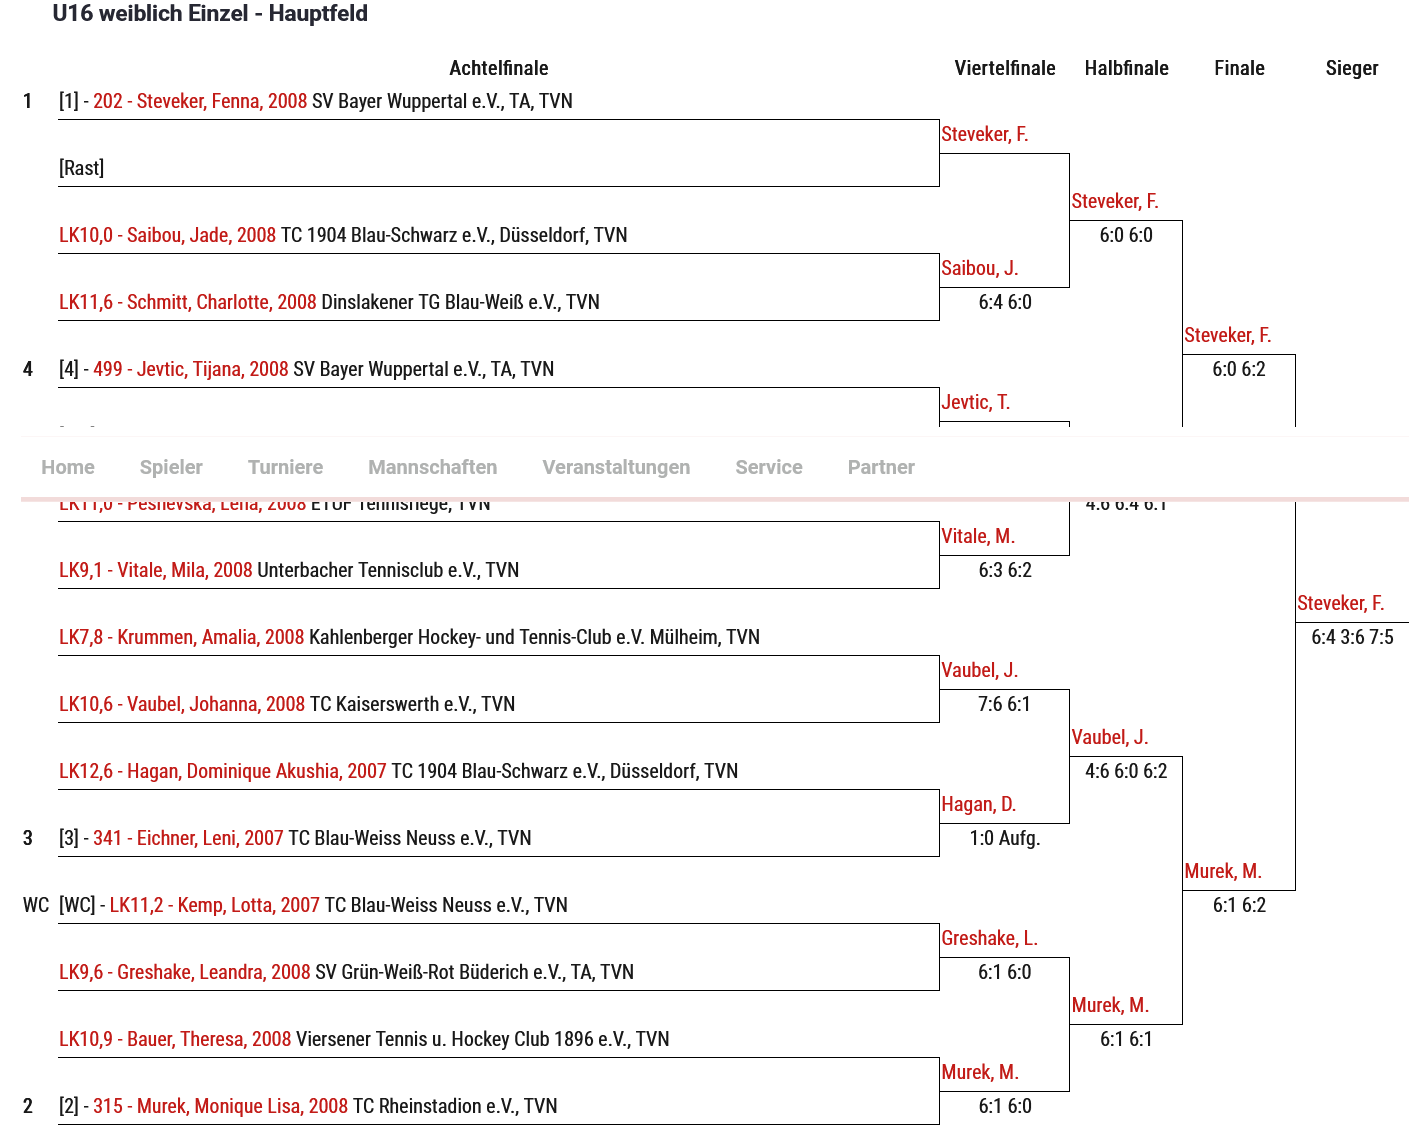
Task: Click the Saibou, Jade, 2008 player link
Action: (x=167, y=235)
